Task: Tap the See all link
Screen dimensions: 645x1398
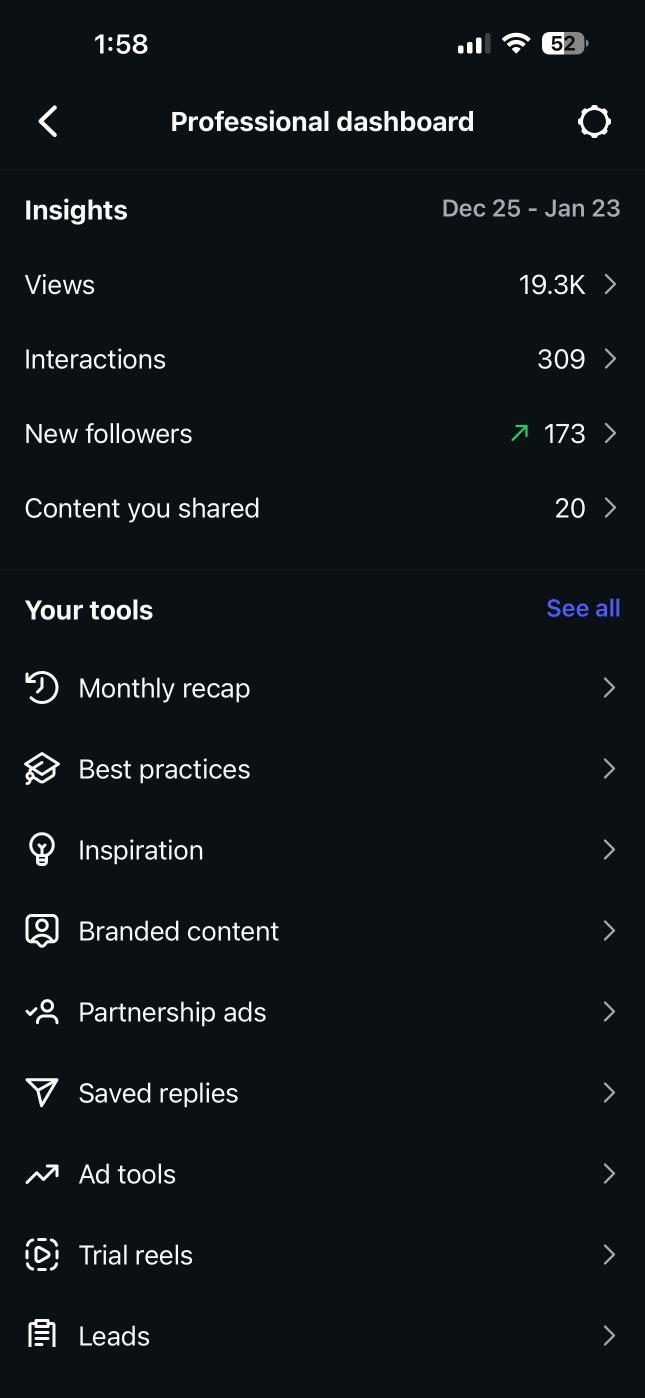Action: coord(583,609)
